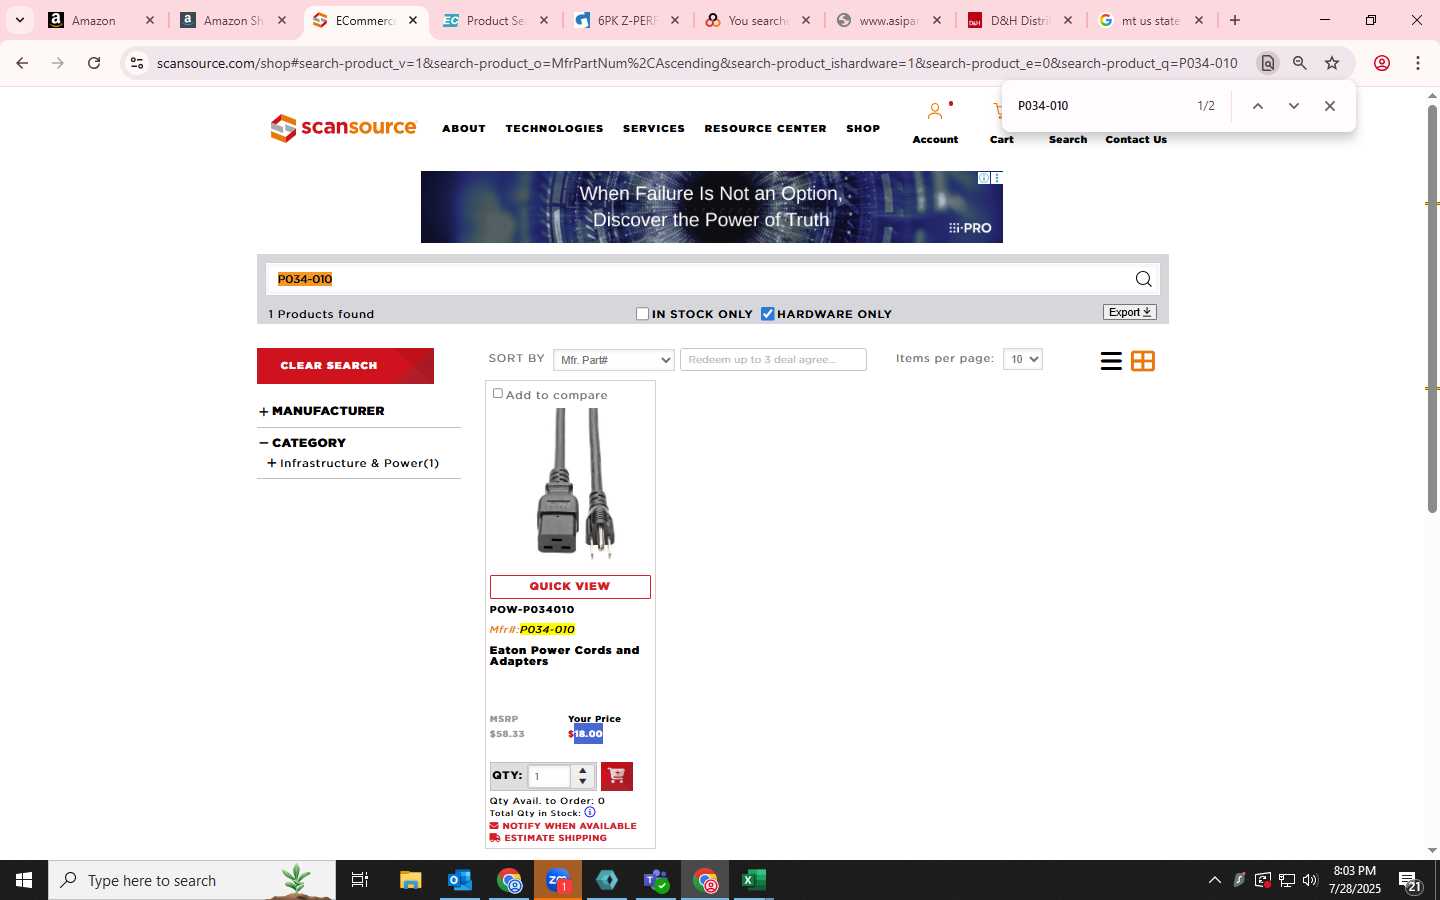Click the Total Qty in Stock info icon

(x=590, y=812)
